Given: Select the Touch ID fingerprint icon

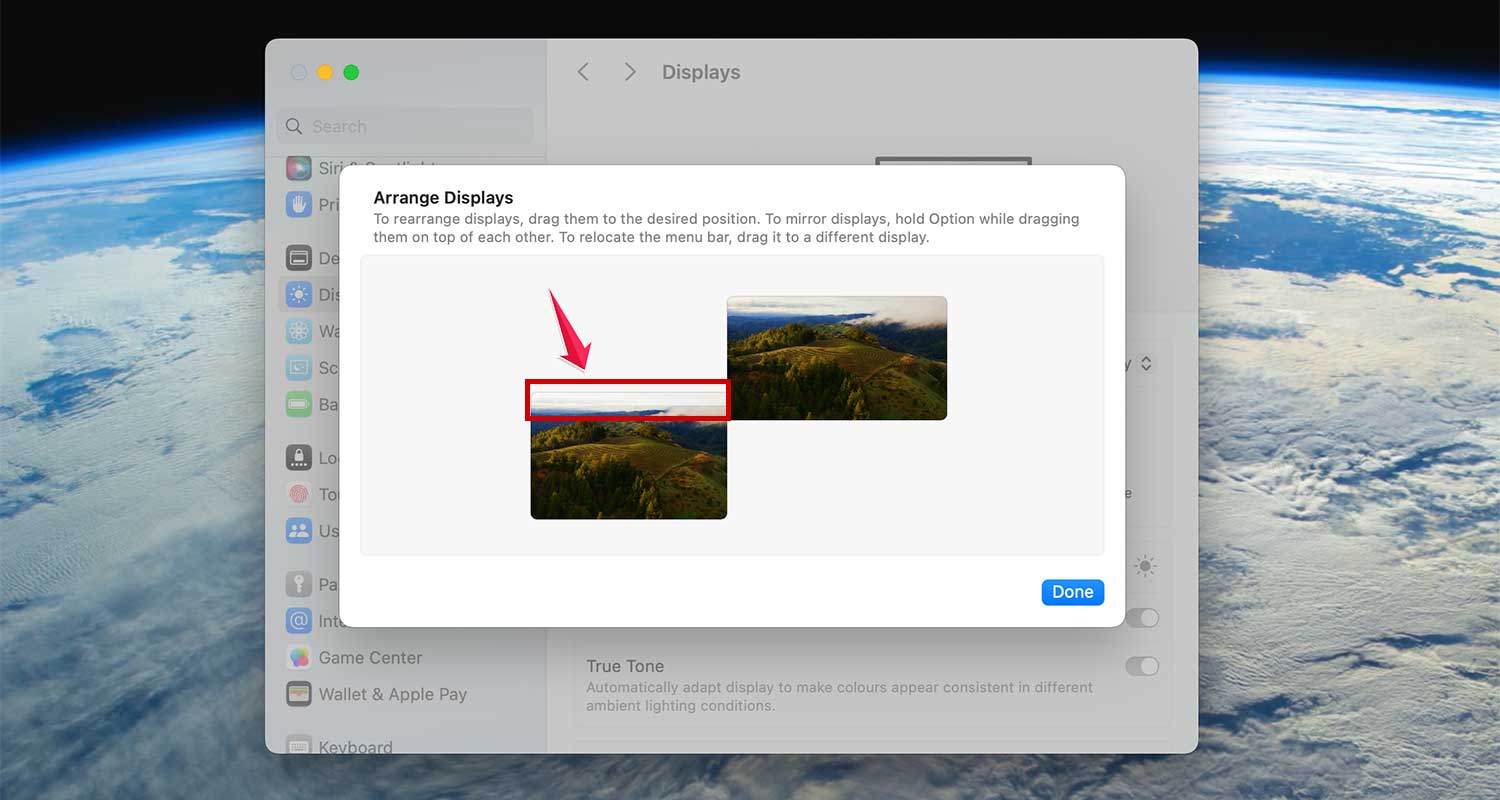Looking at the screenshot, I should [299, 494].
